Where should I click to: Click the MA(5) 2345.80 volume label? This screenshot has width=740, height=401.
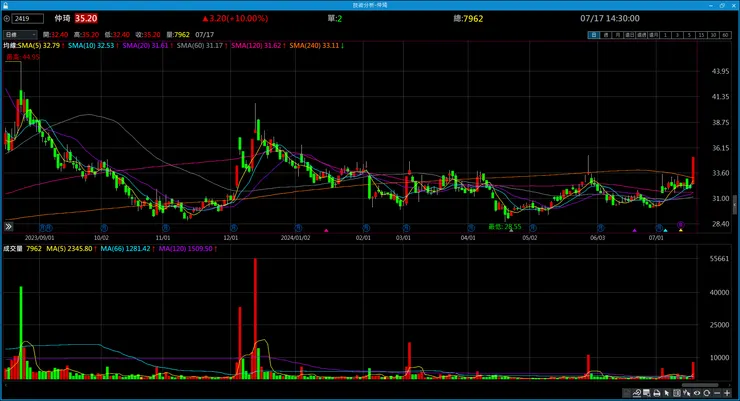tap(69, 248)
